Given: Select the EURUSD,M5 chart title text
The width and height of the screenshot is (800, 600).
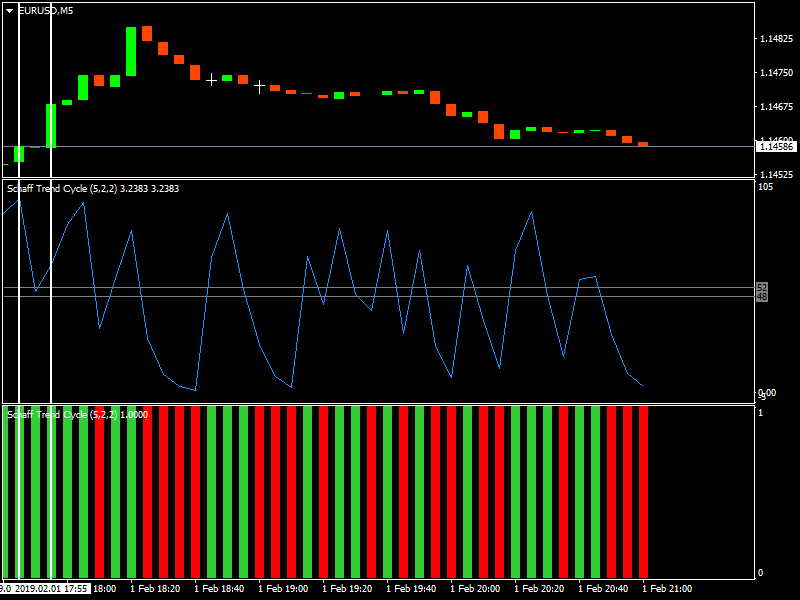Looking at the screenshot, I should [46, 11].
